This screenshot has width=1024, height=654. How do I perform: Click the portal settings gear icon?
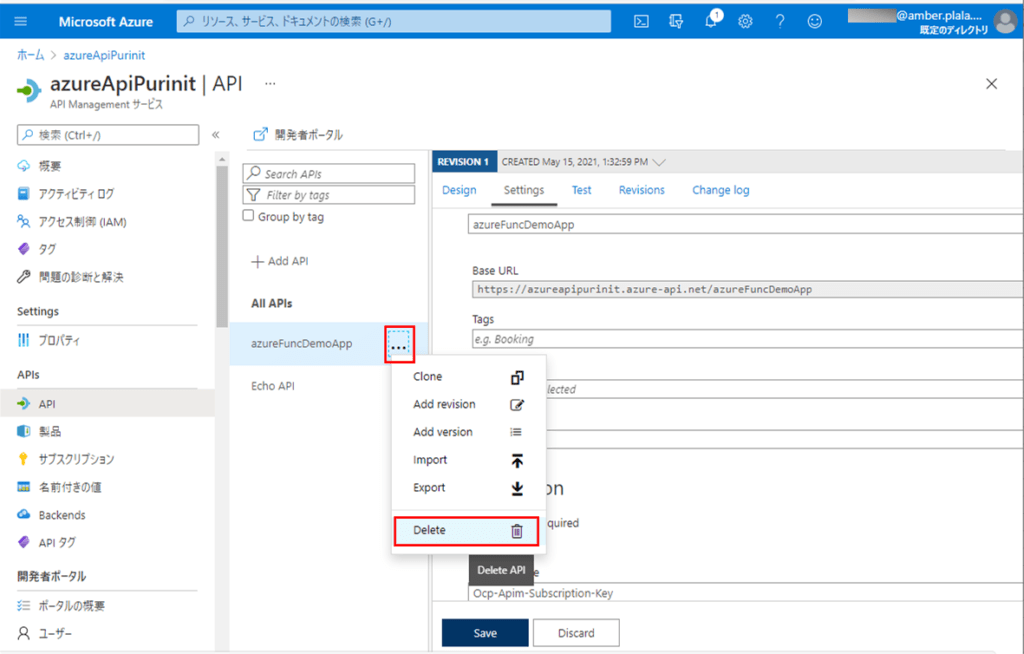[745, 20]
